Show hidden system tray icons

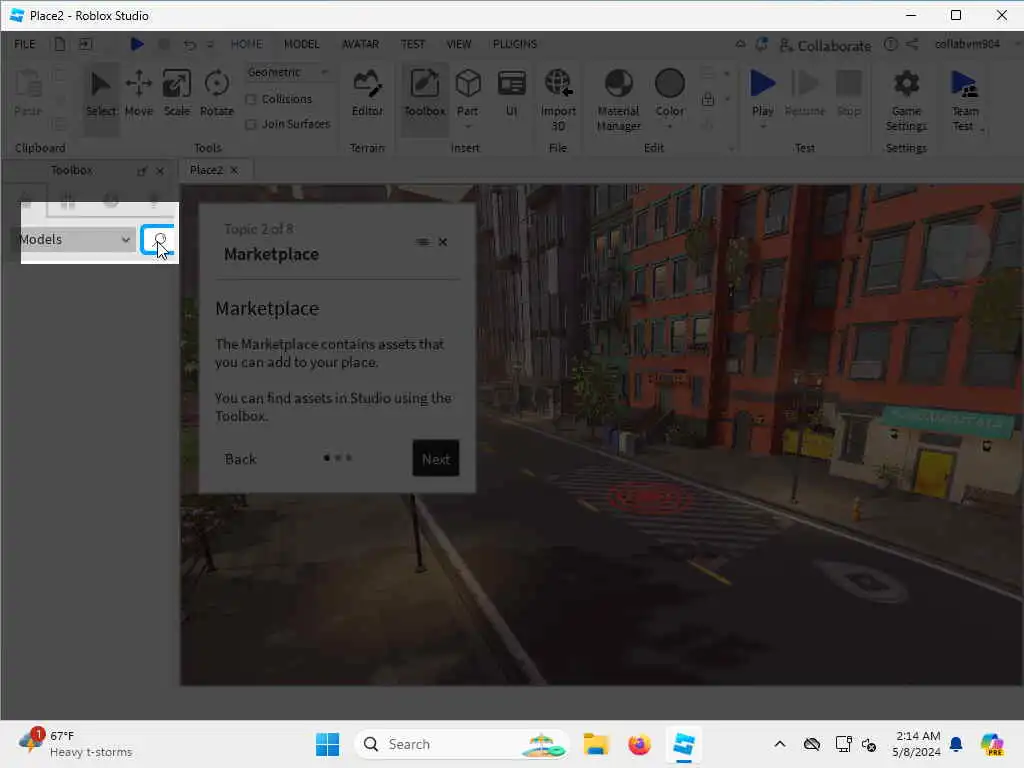[x=780, y=744]
